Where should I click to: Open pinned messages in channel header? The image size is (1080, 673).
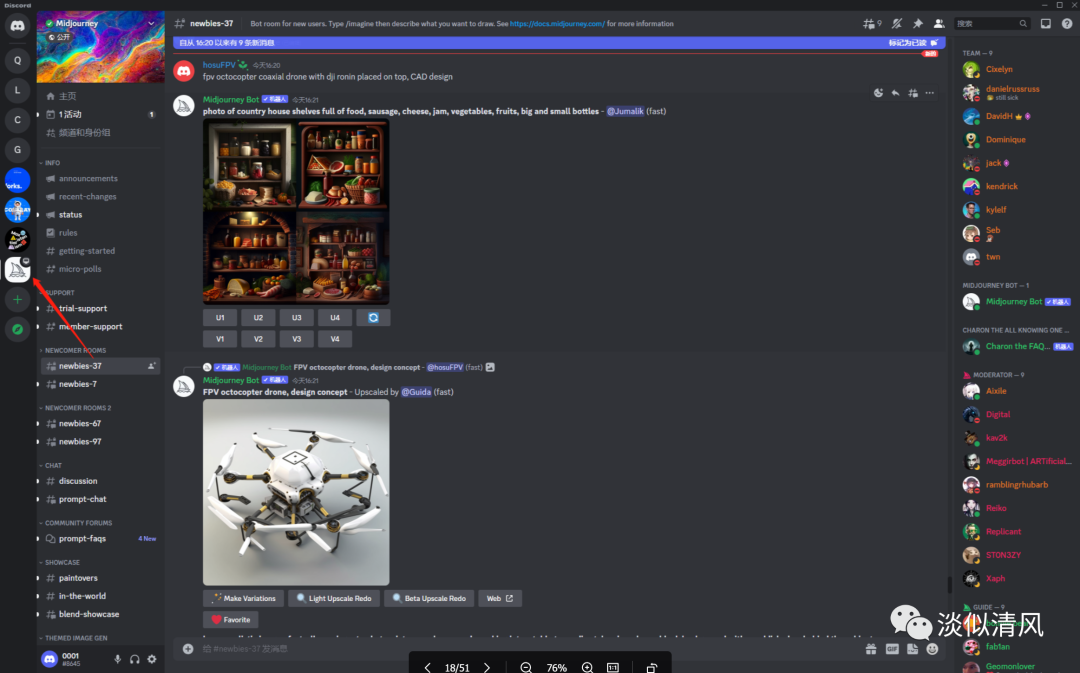pyautogui.click(x=918, y=24)
